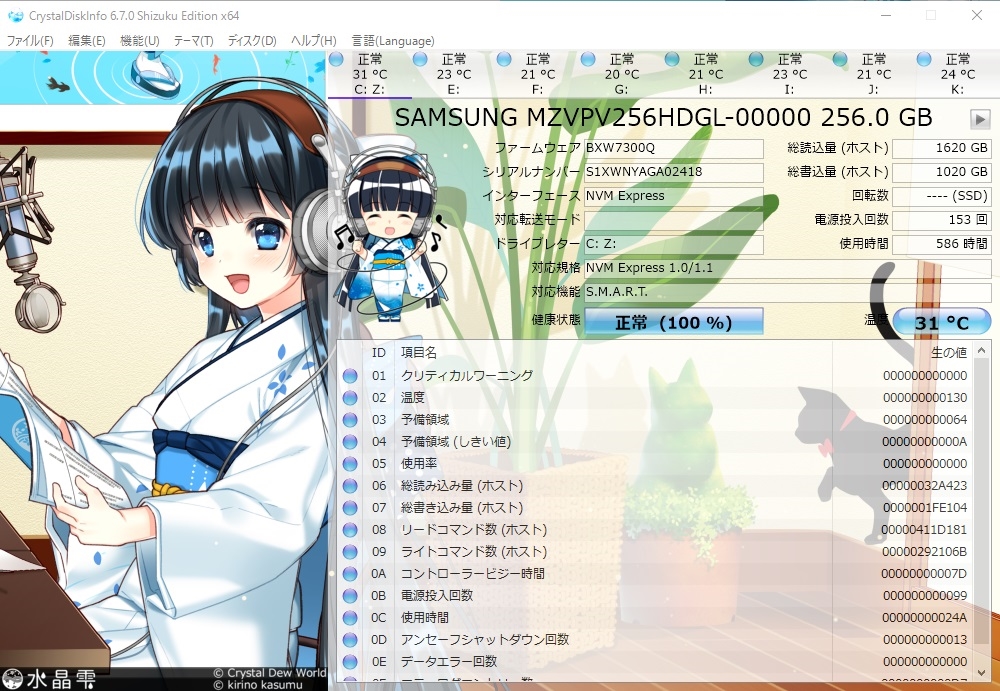
Task: Open the 言語(Language) menu
Action: (x=393, y=41)
